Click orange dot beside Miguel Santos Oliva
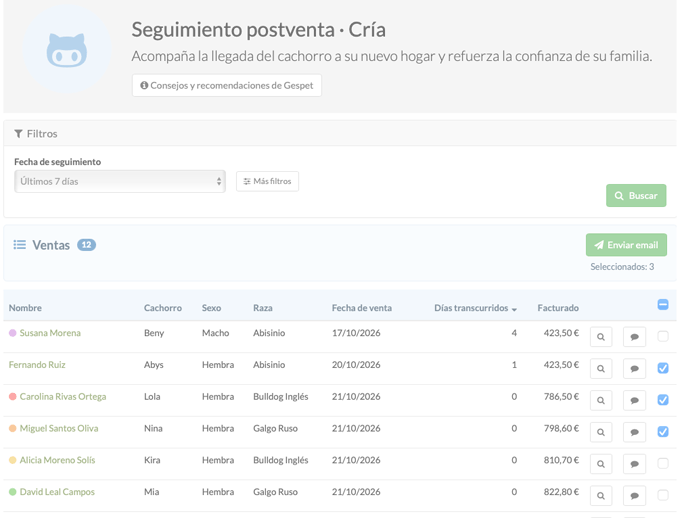The width and height of the screenshot is (682, 518). click(x=13, y=428)
